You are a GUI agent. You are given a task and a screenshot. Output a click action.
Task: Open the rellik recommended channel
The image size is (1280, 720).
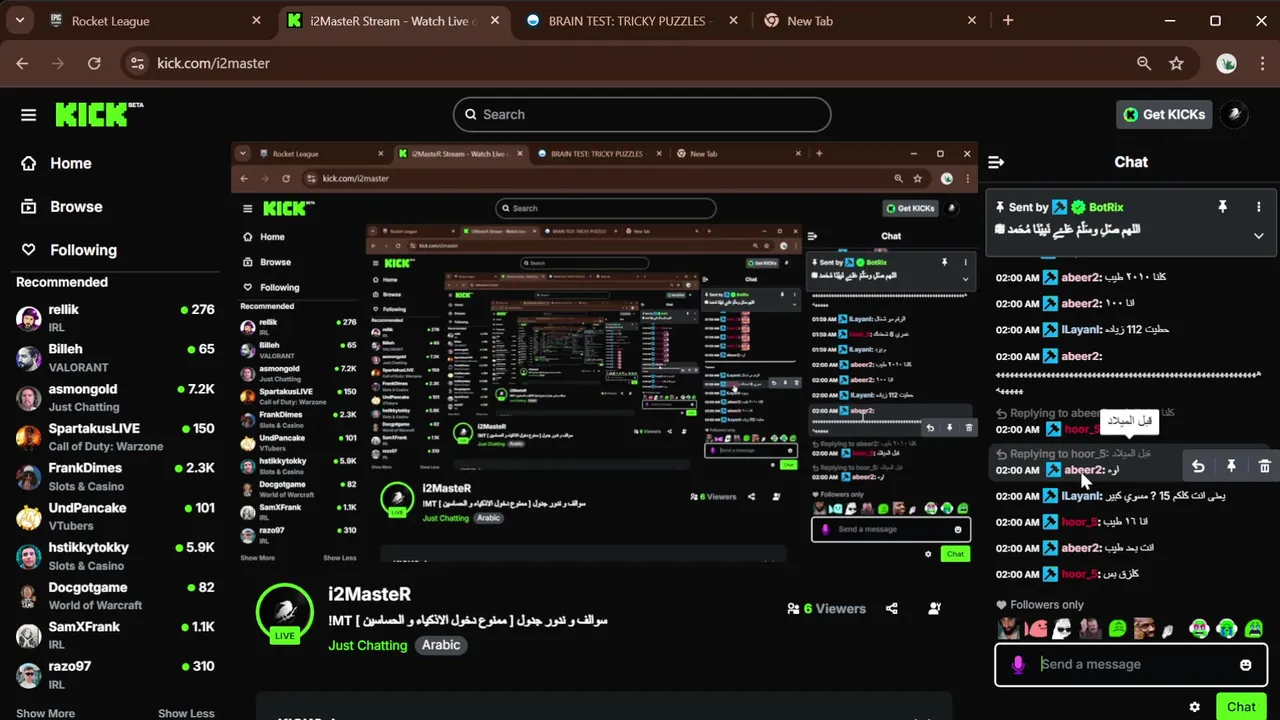[116, 318]
